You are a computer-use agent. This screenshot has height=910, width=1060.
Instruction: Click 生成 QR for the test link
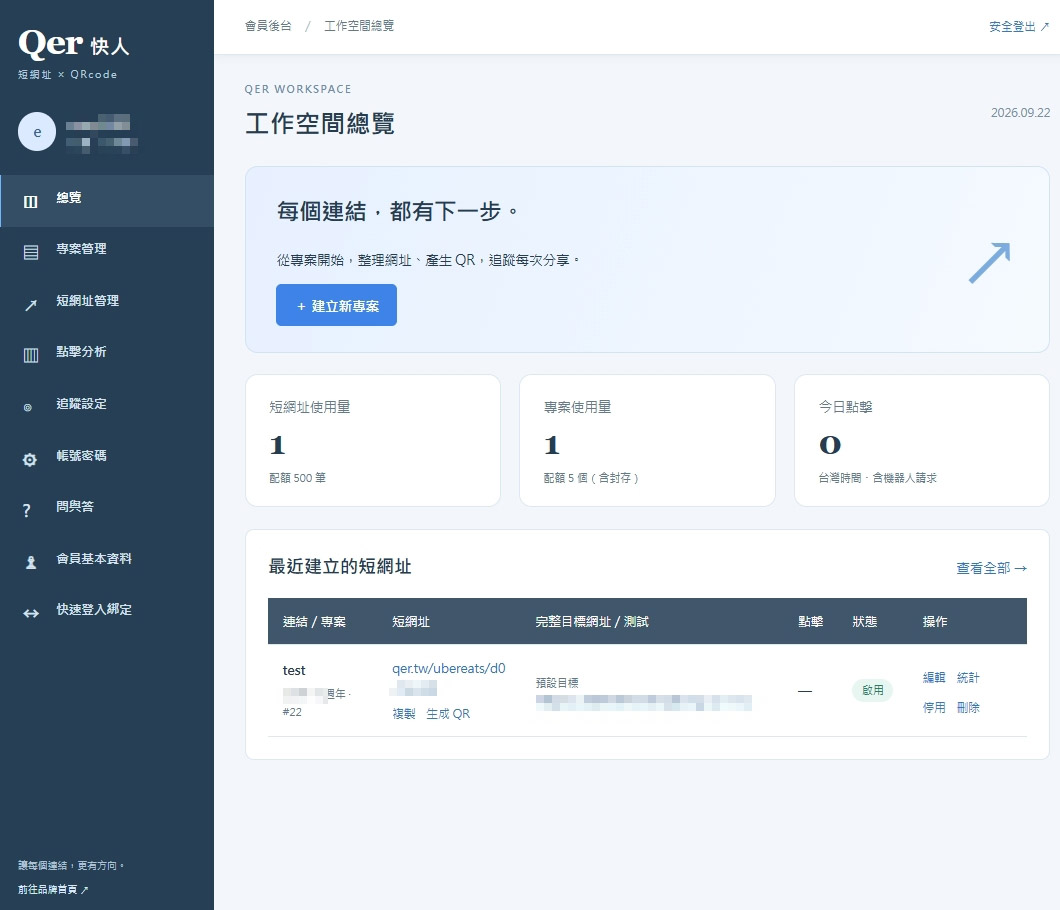point(448,713)
